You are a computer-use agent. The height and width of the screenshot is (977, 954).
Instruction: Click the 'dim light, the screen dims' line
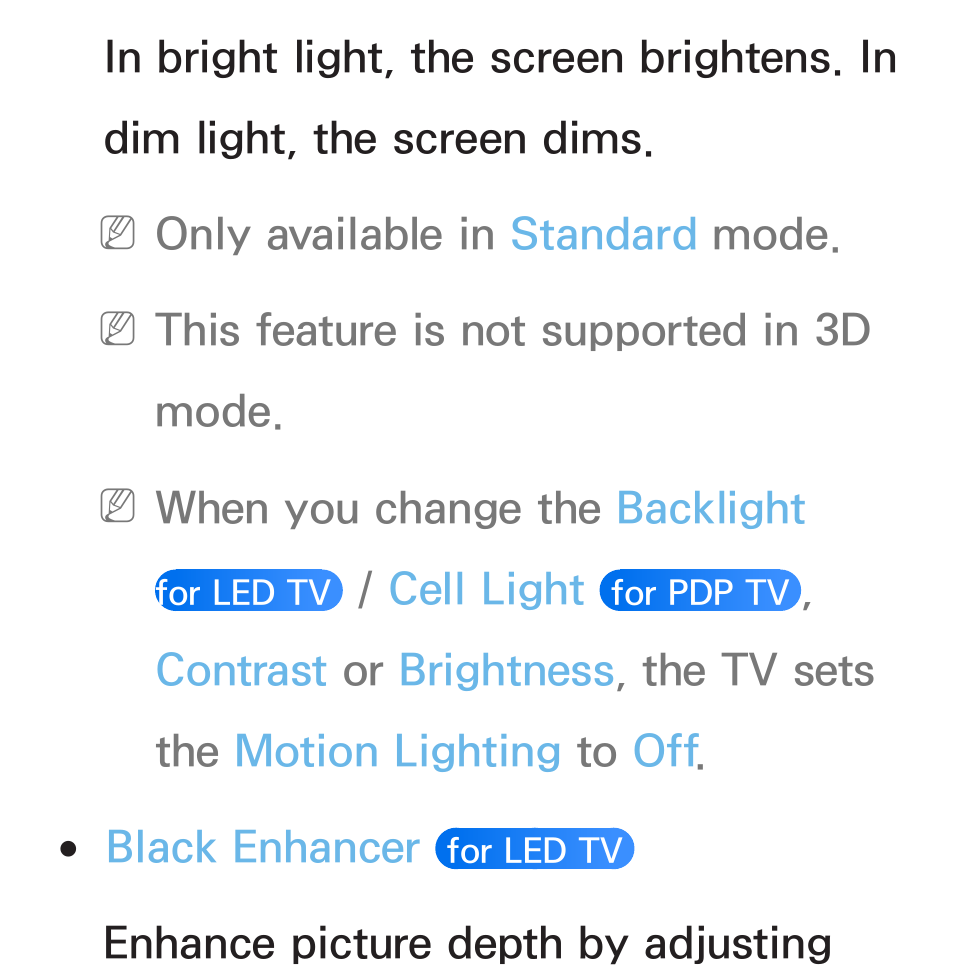378,138
